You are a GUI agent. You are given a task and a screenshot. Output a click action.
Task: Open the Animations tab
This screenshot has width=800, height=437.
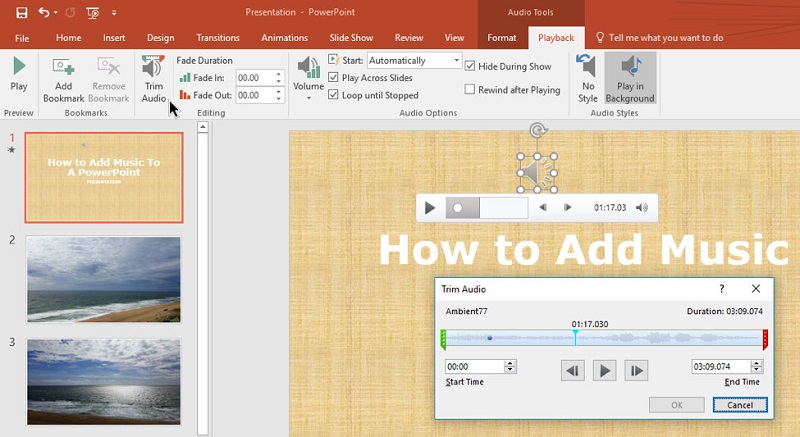(284, 38)
